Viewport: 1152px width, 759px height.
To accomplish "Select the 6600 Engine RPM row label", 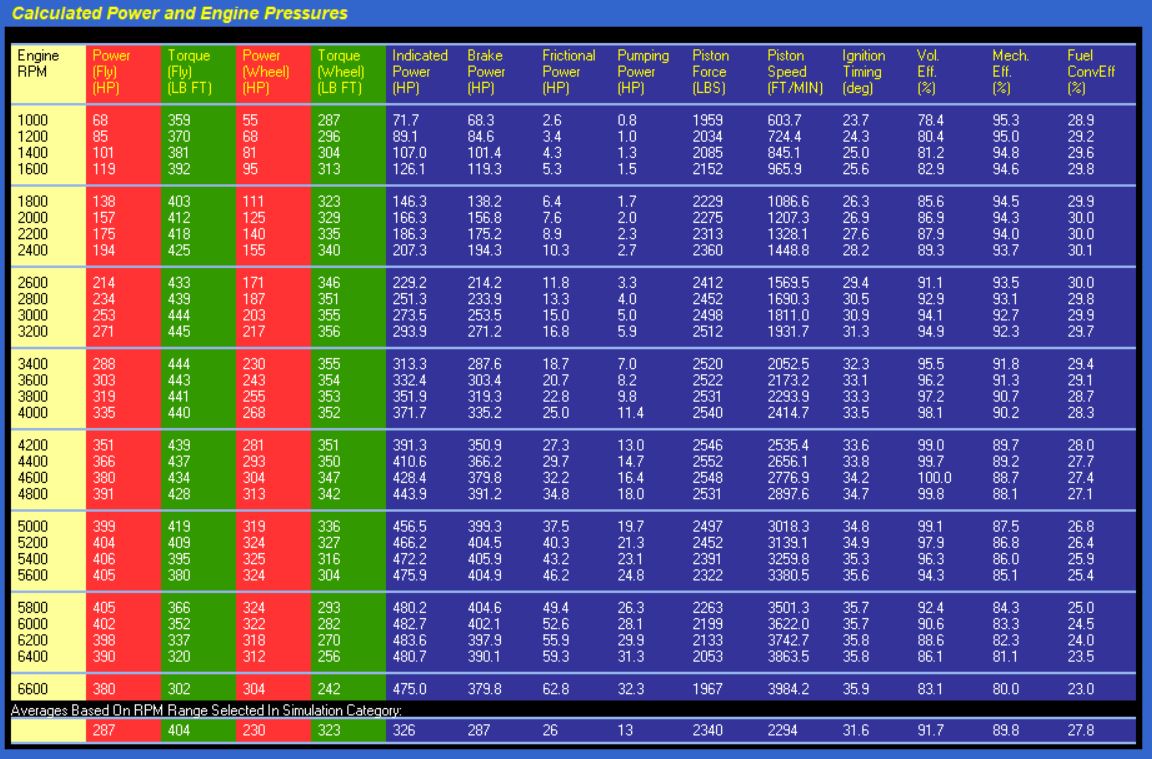I will 32,688.
